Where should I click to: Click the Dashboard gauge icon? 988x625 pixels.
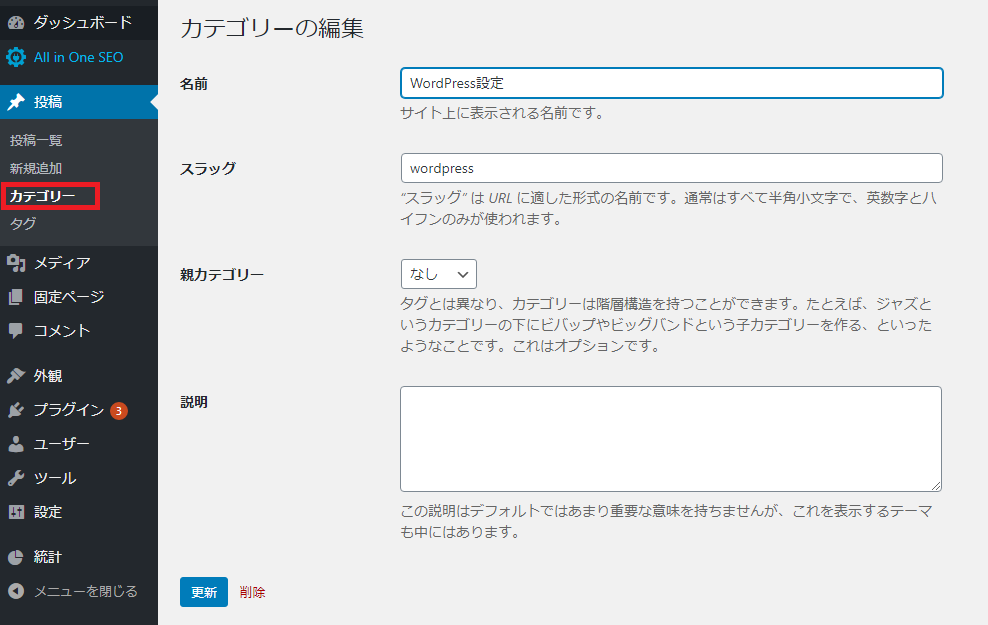point(16,23)
